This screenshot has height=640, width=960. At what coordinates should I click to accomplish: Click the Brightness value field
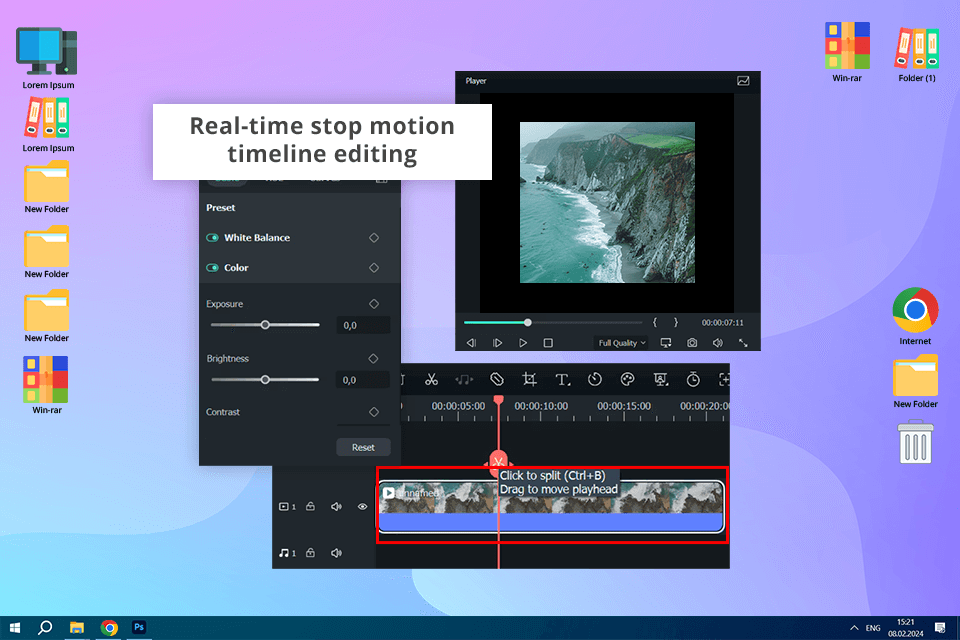point(363,380)
